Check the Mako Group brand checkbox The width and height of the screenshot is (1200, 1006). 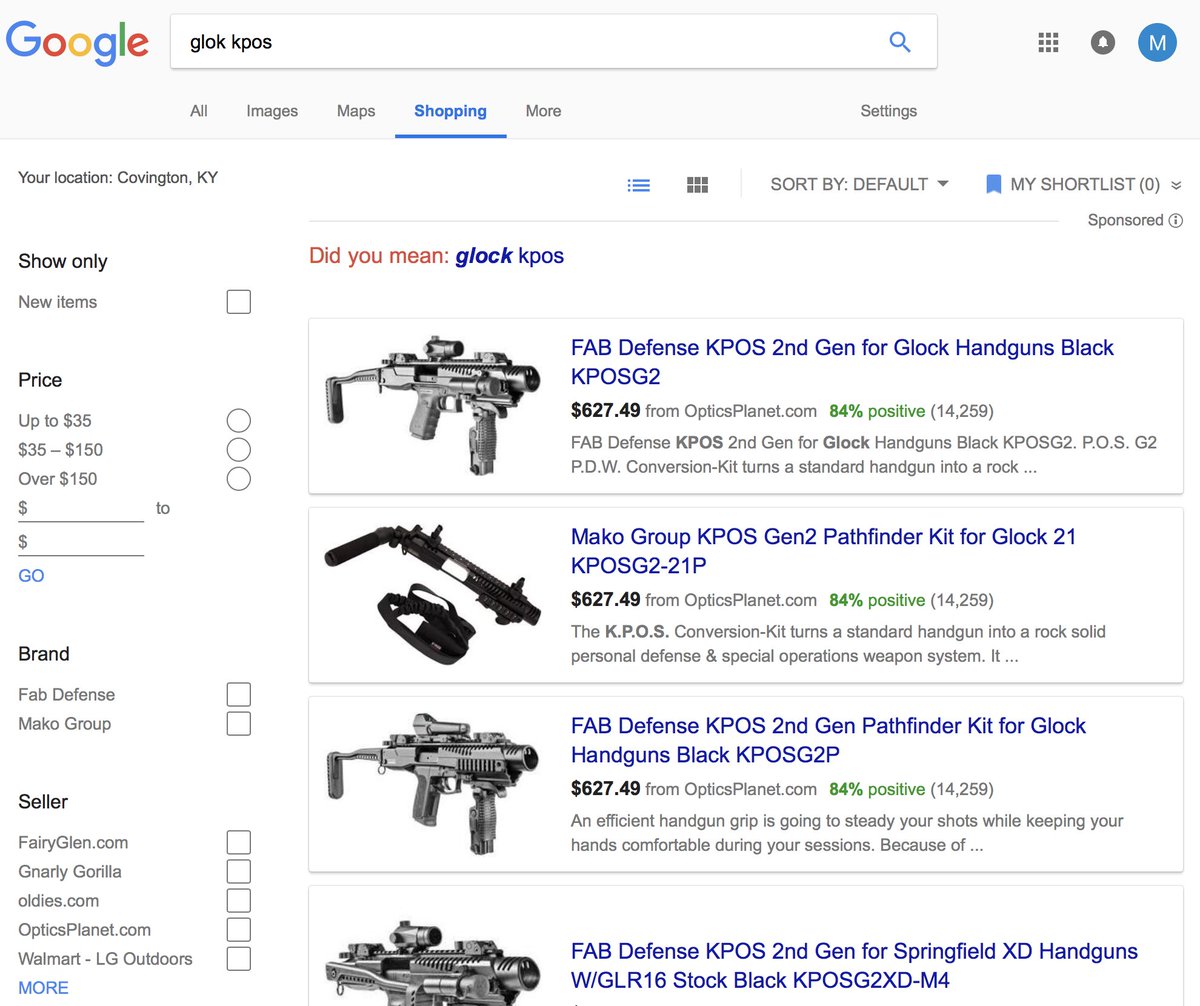pos(238,723)
